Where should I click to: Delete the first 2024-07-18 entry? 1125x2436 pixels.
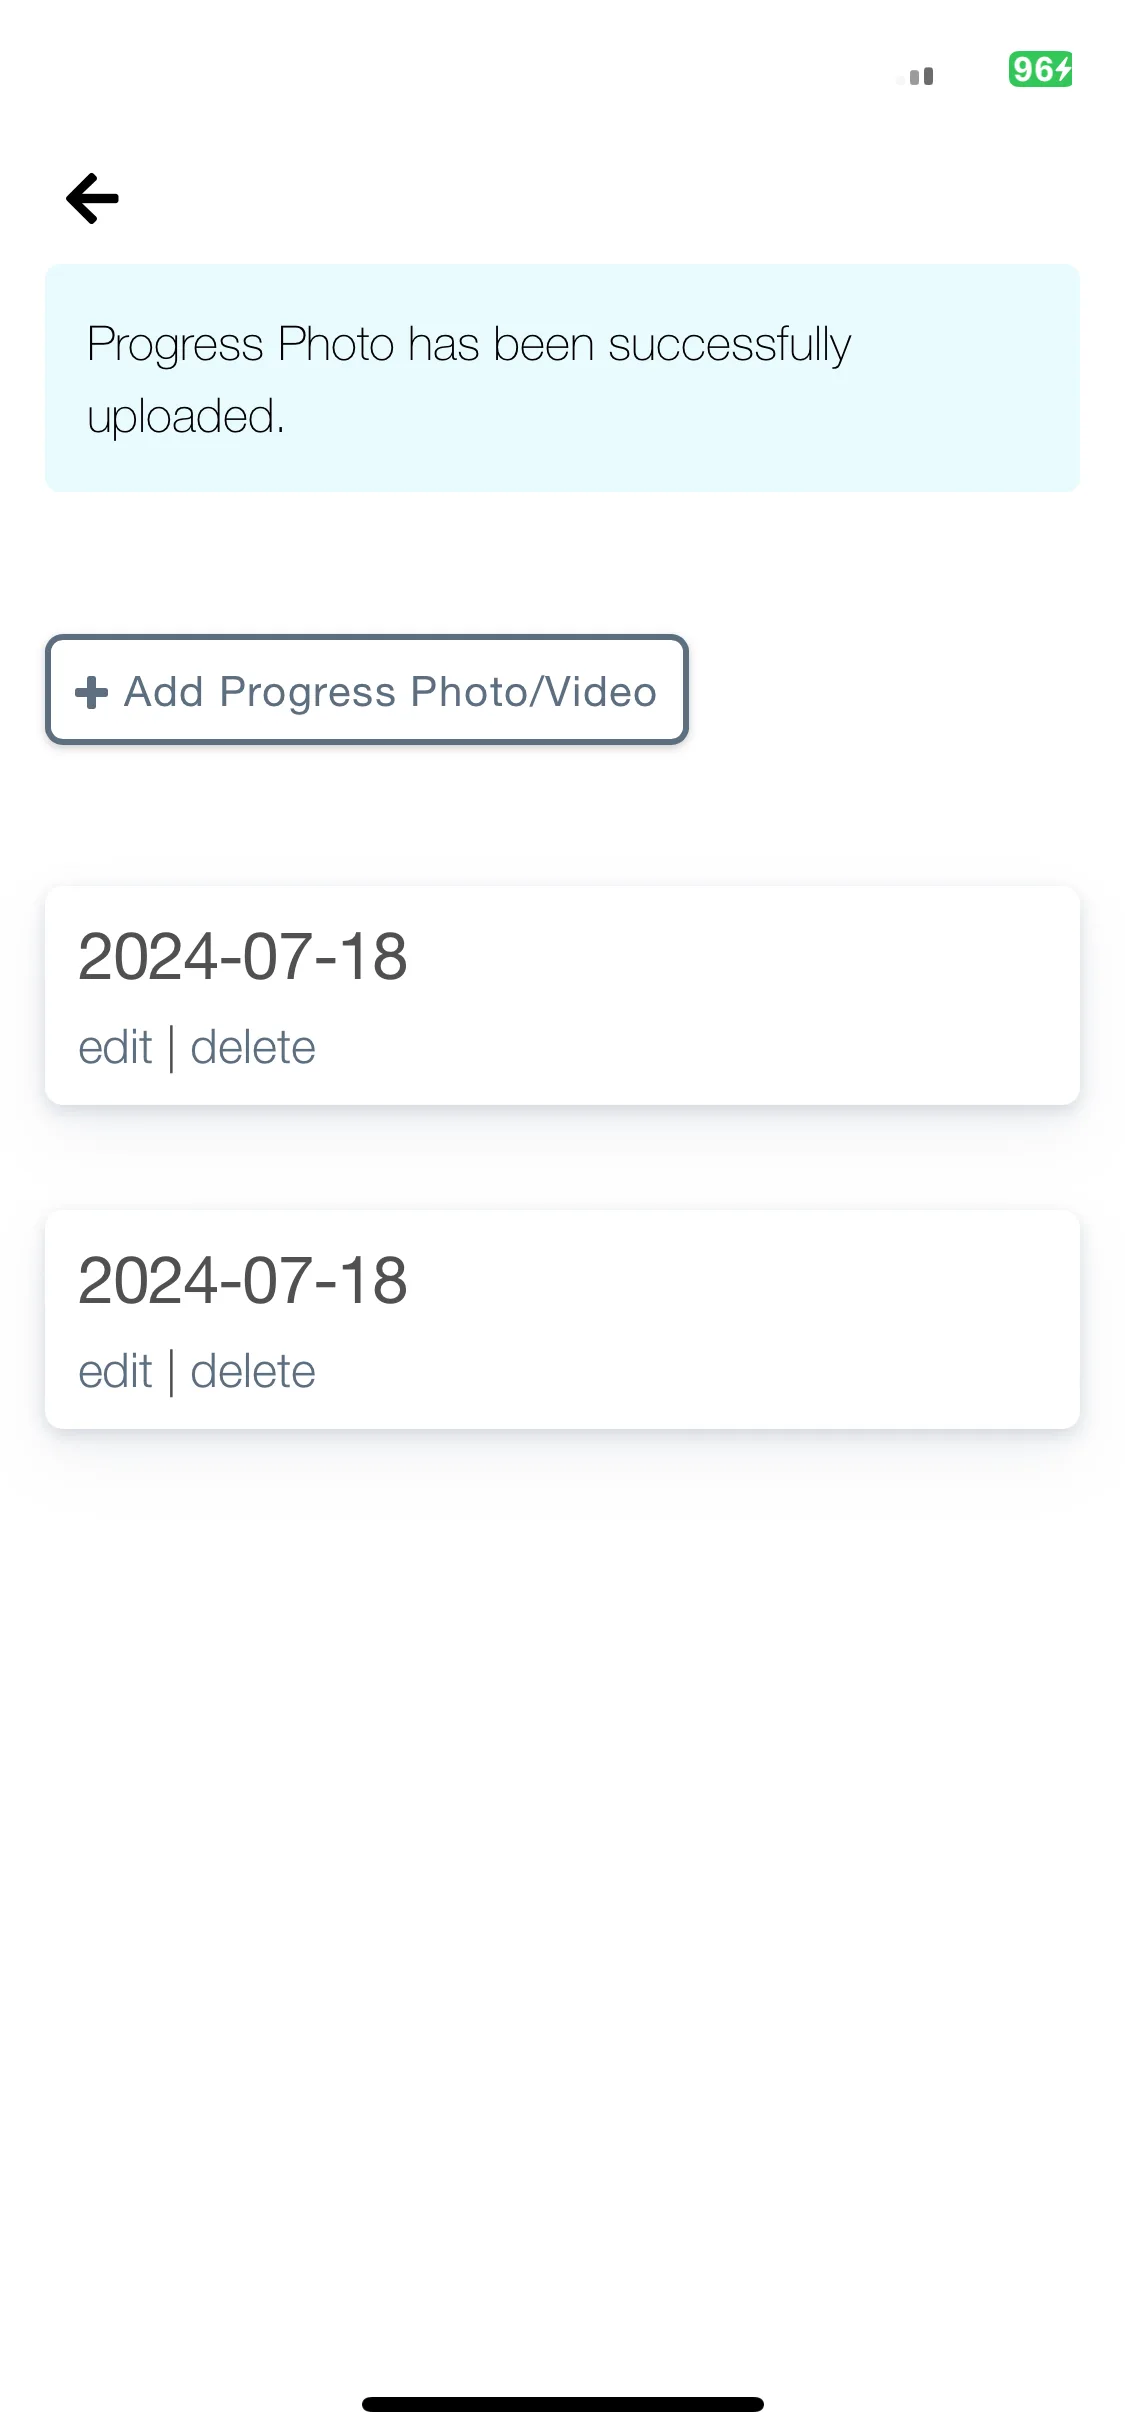pos(253,1048)
